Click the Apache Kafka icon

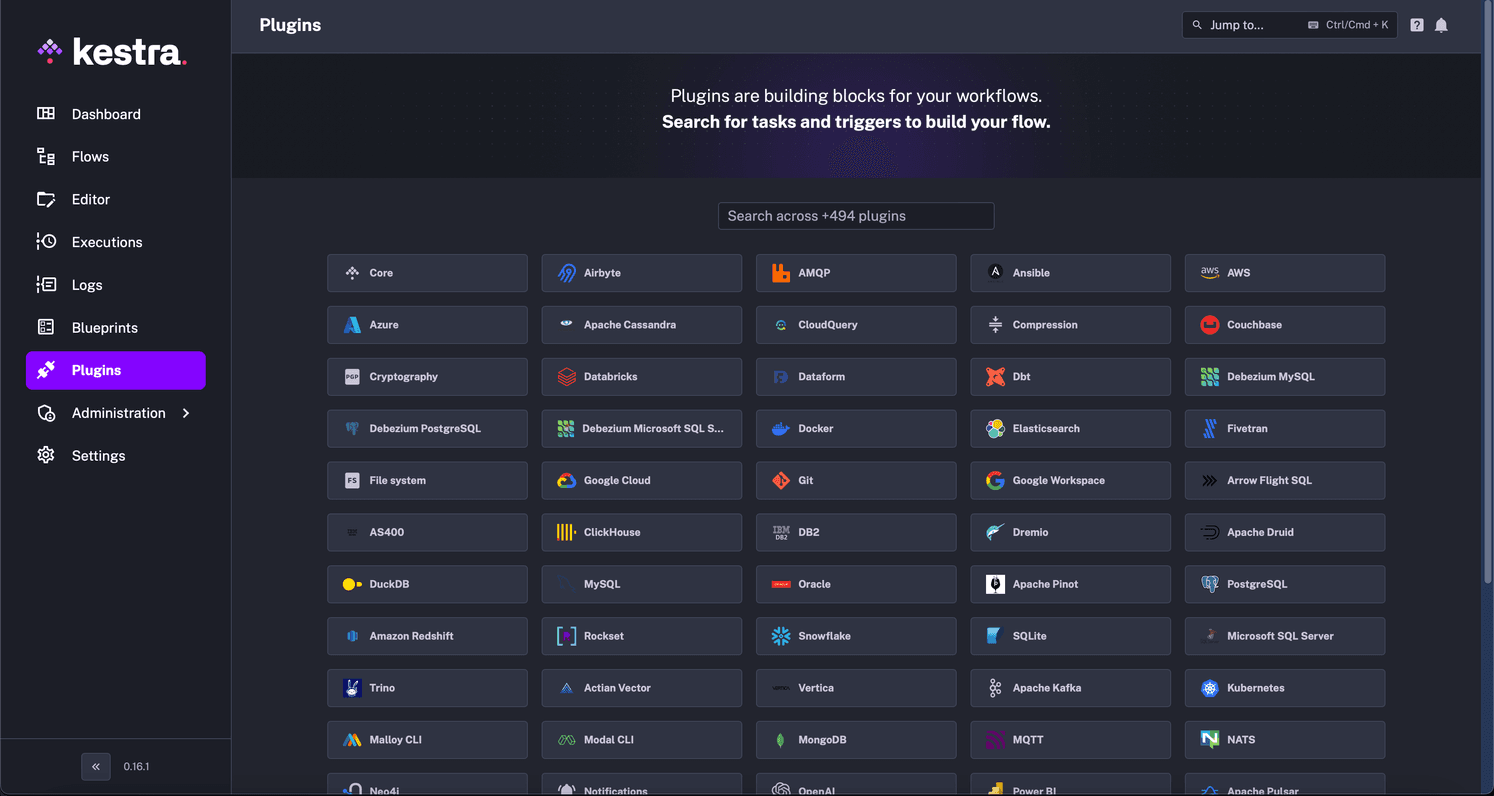point(995,688)
